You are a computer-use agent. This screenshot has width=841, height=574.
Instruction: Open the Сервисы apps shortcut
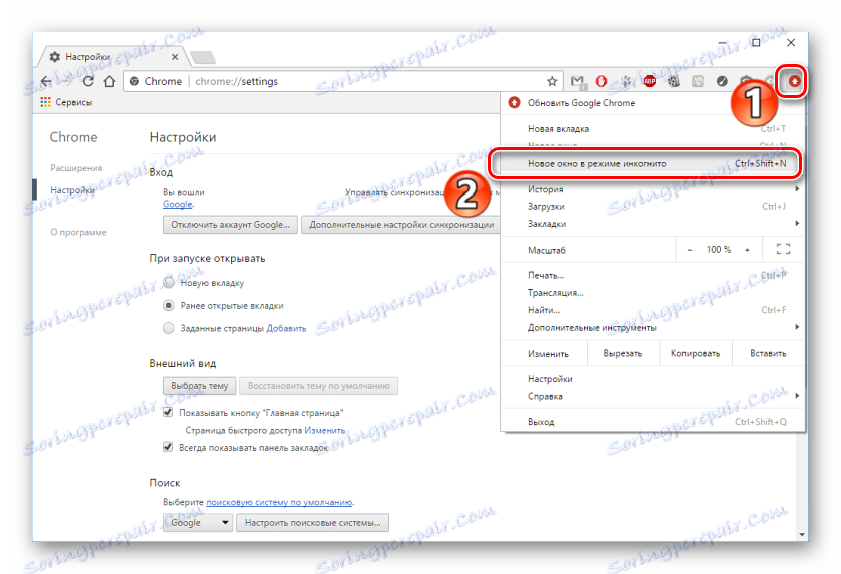(66, 102)
